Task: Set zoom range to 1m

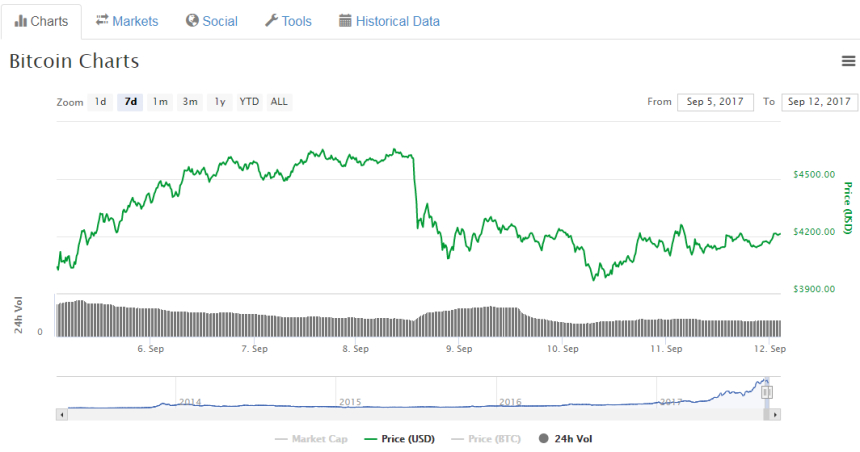Action: pyautogui.click(x=160, y=102)
